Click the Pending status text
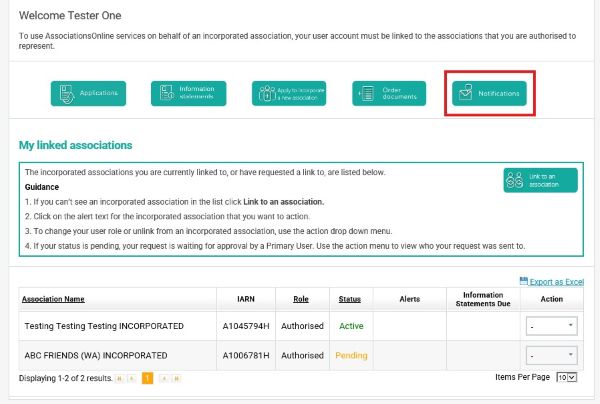The width and height of the screenshot is (600, 404). pos(351,355)
